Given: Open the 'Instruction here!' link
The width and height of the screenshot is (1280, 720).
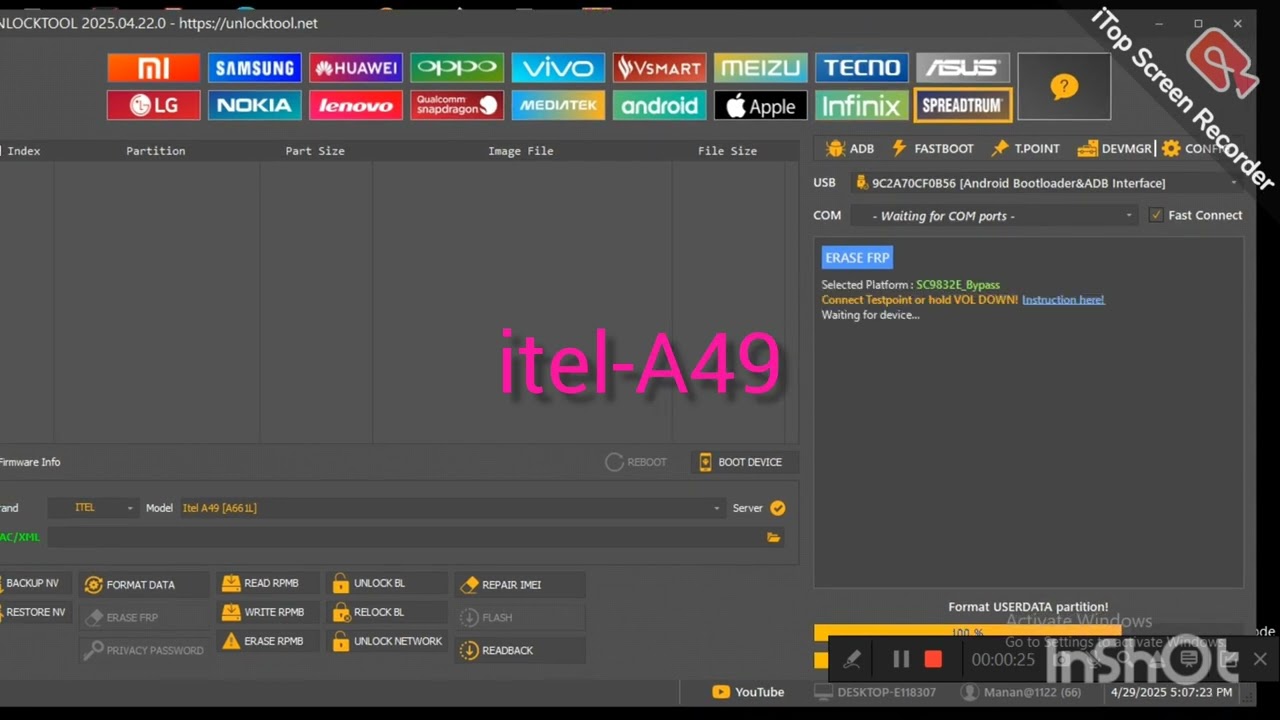Looking at the screenshot, I should pos(1063,300).
